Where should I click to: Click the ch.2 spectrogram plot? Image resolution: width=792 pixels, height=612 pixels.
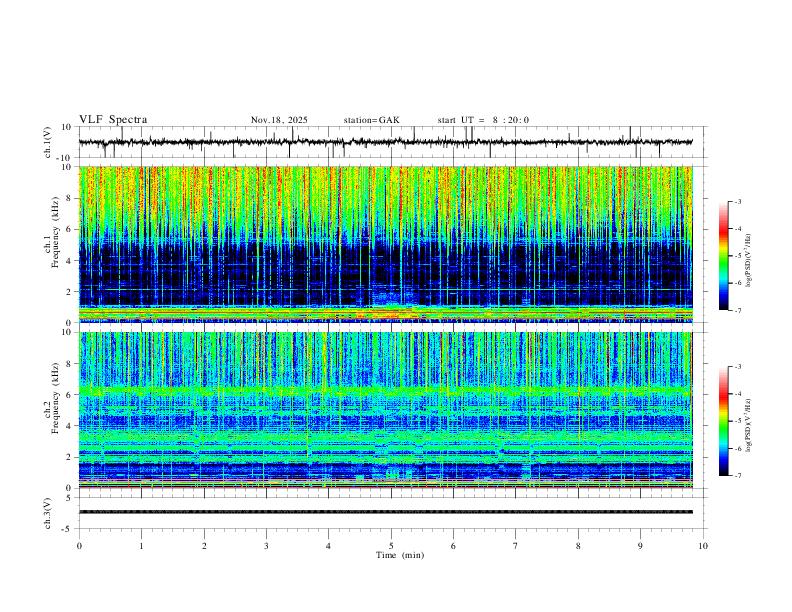[386, 410]
